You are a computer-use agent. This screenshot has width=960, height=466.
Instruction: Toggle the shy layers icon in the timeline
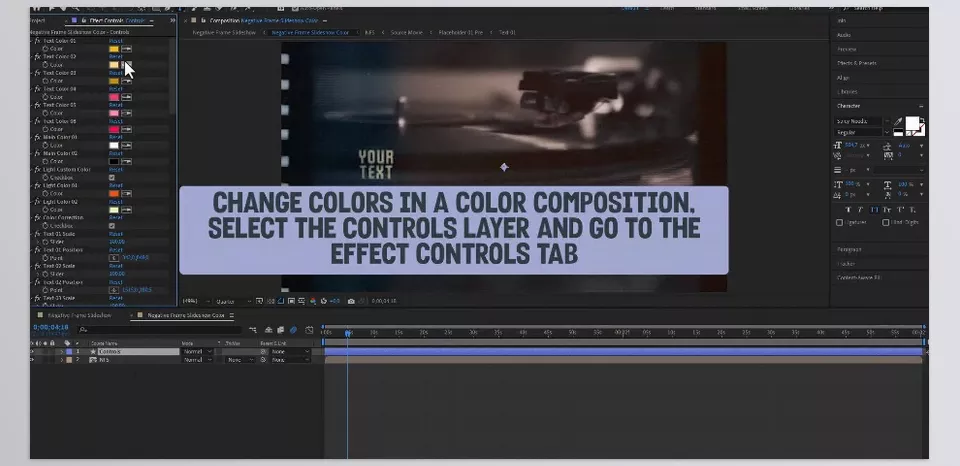268,330
